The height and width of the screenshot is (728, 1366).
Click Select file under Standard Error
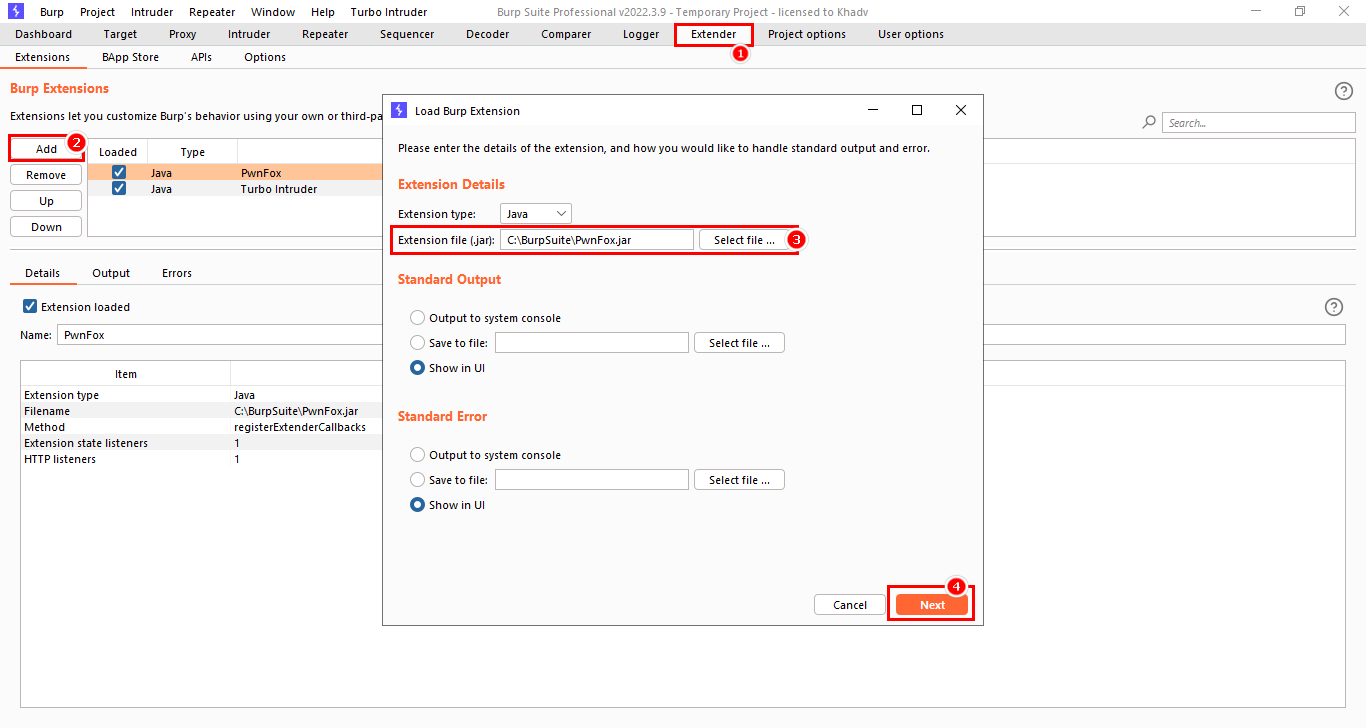[x=739, y=480]
